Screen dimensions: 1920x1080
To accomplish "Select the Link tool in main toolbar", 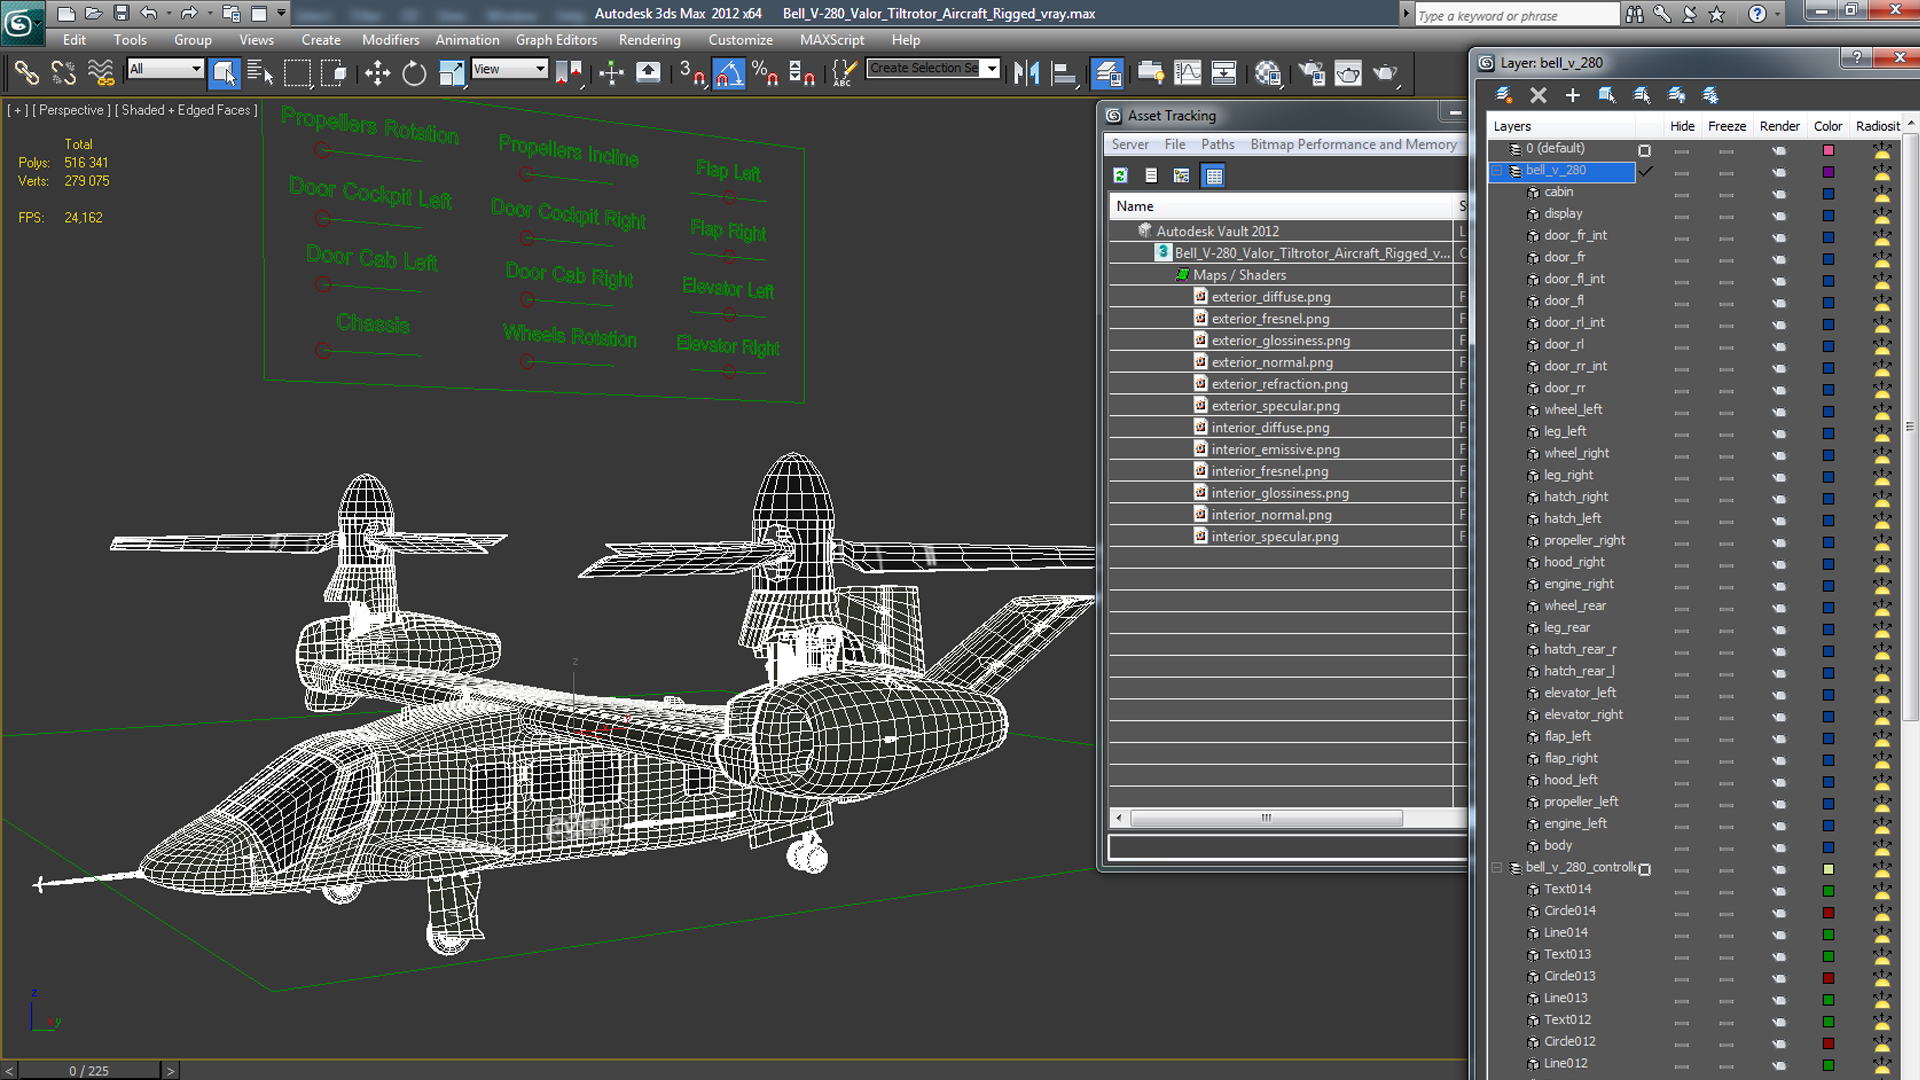I will 27,72.
